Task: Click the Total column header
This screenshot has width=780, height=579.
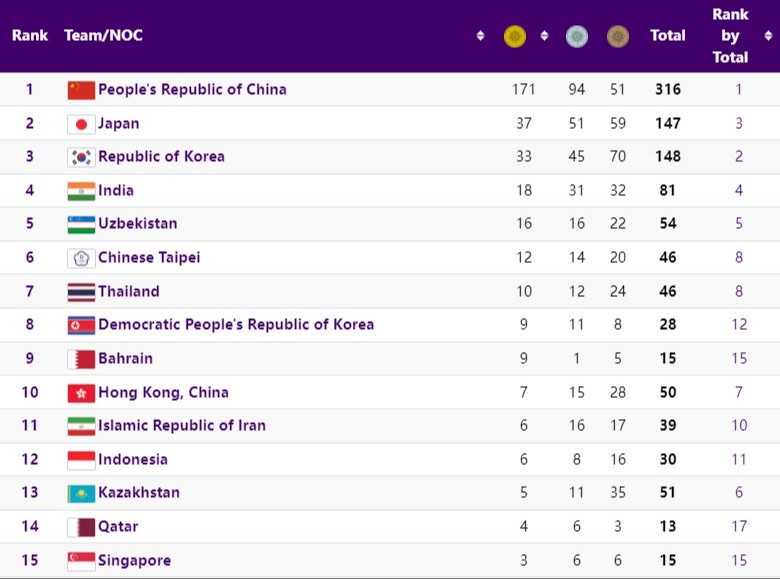Action: coord(667,36)
